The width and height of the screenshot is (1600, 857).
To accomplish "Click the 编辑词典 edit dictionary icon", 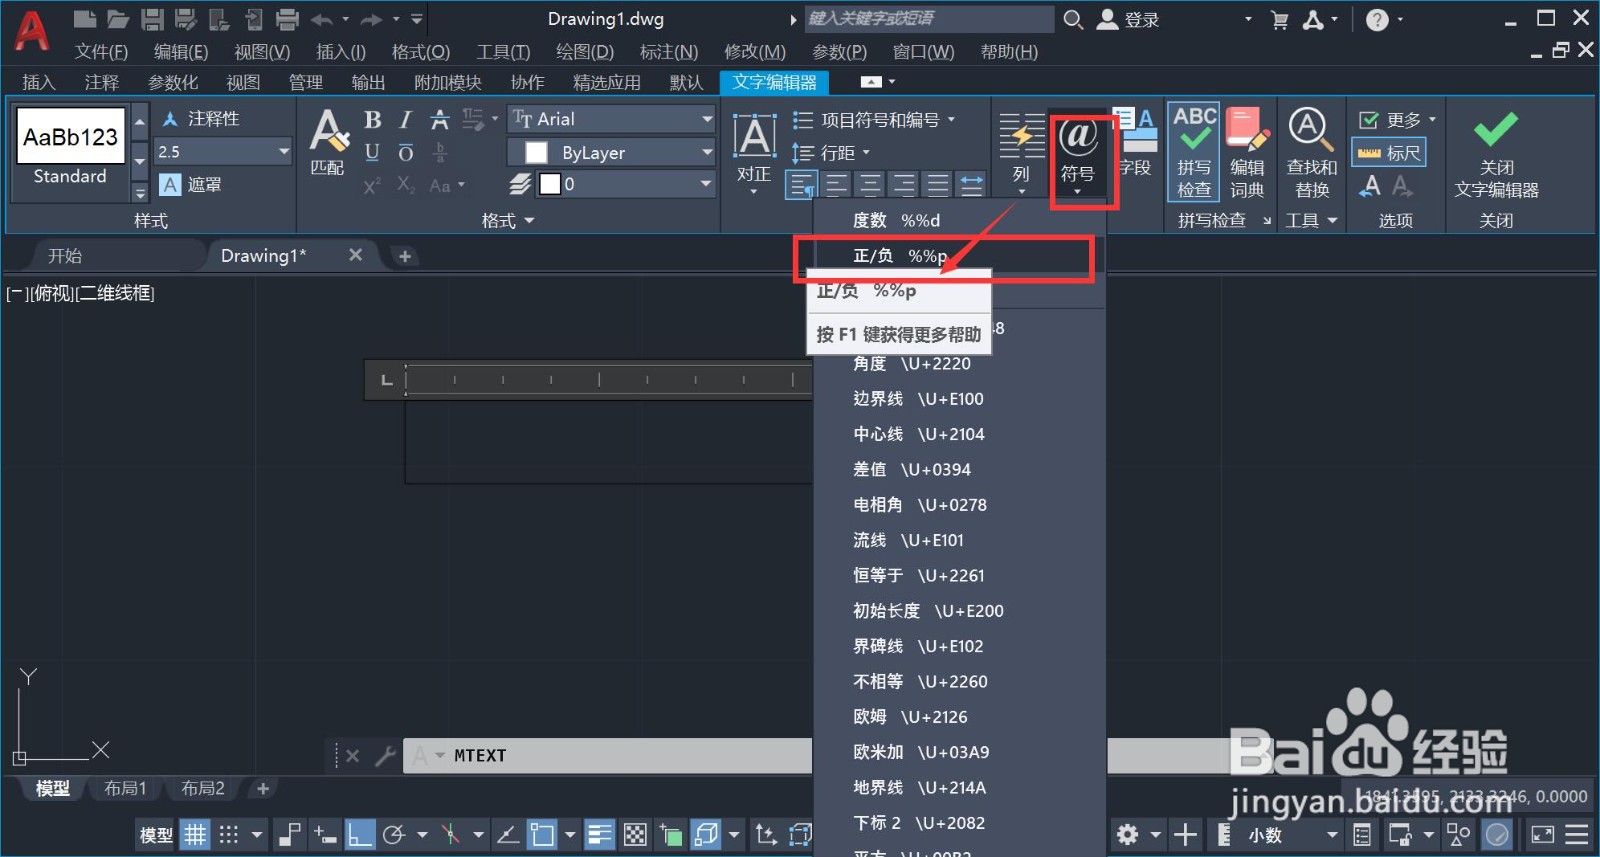I will [x=1247, y=152].
